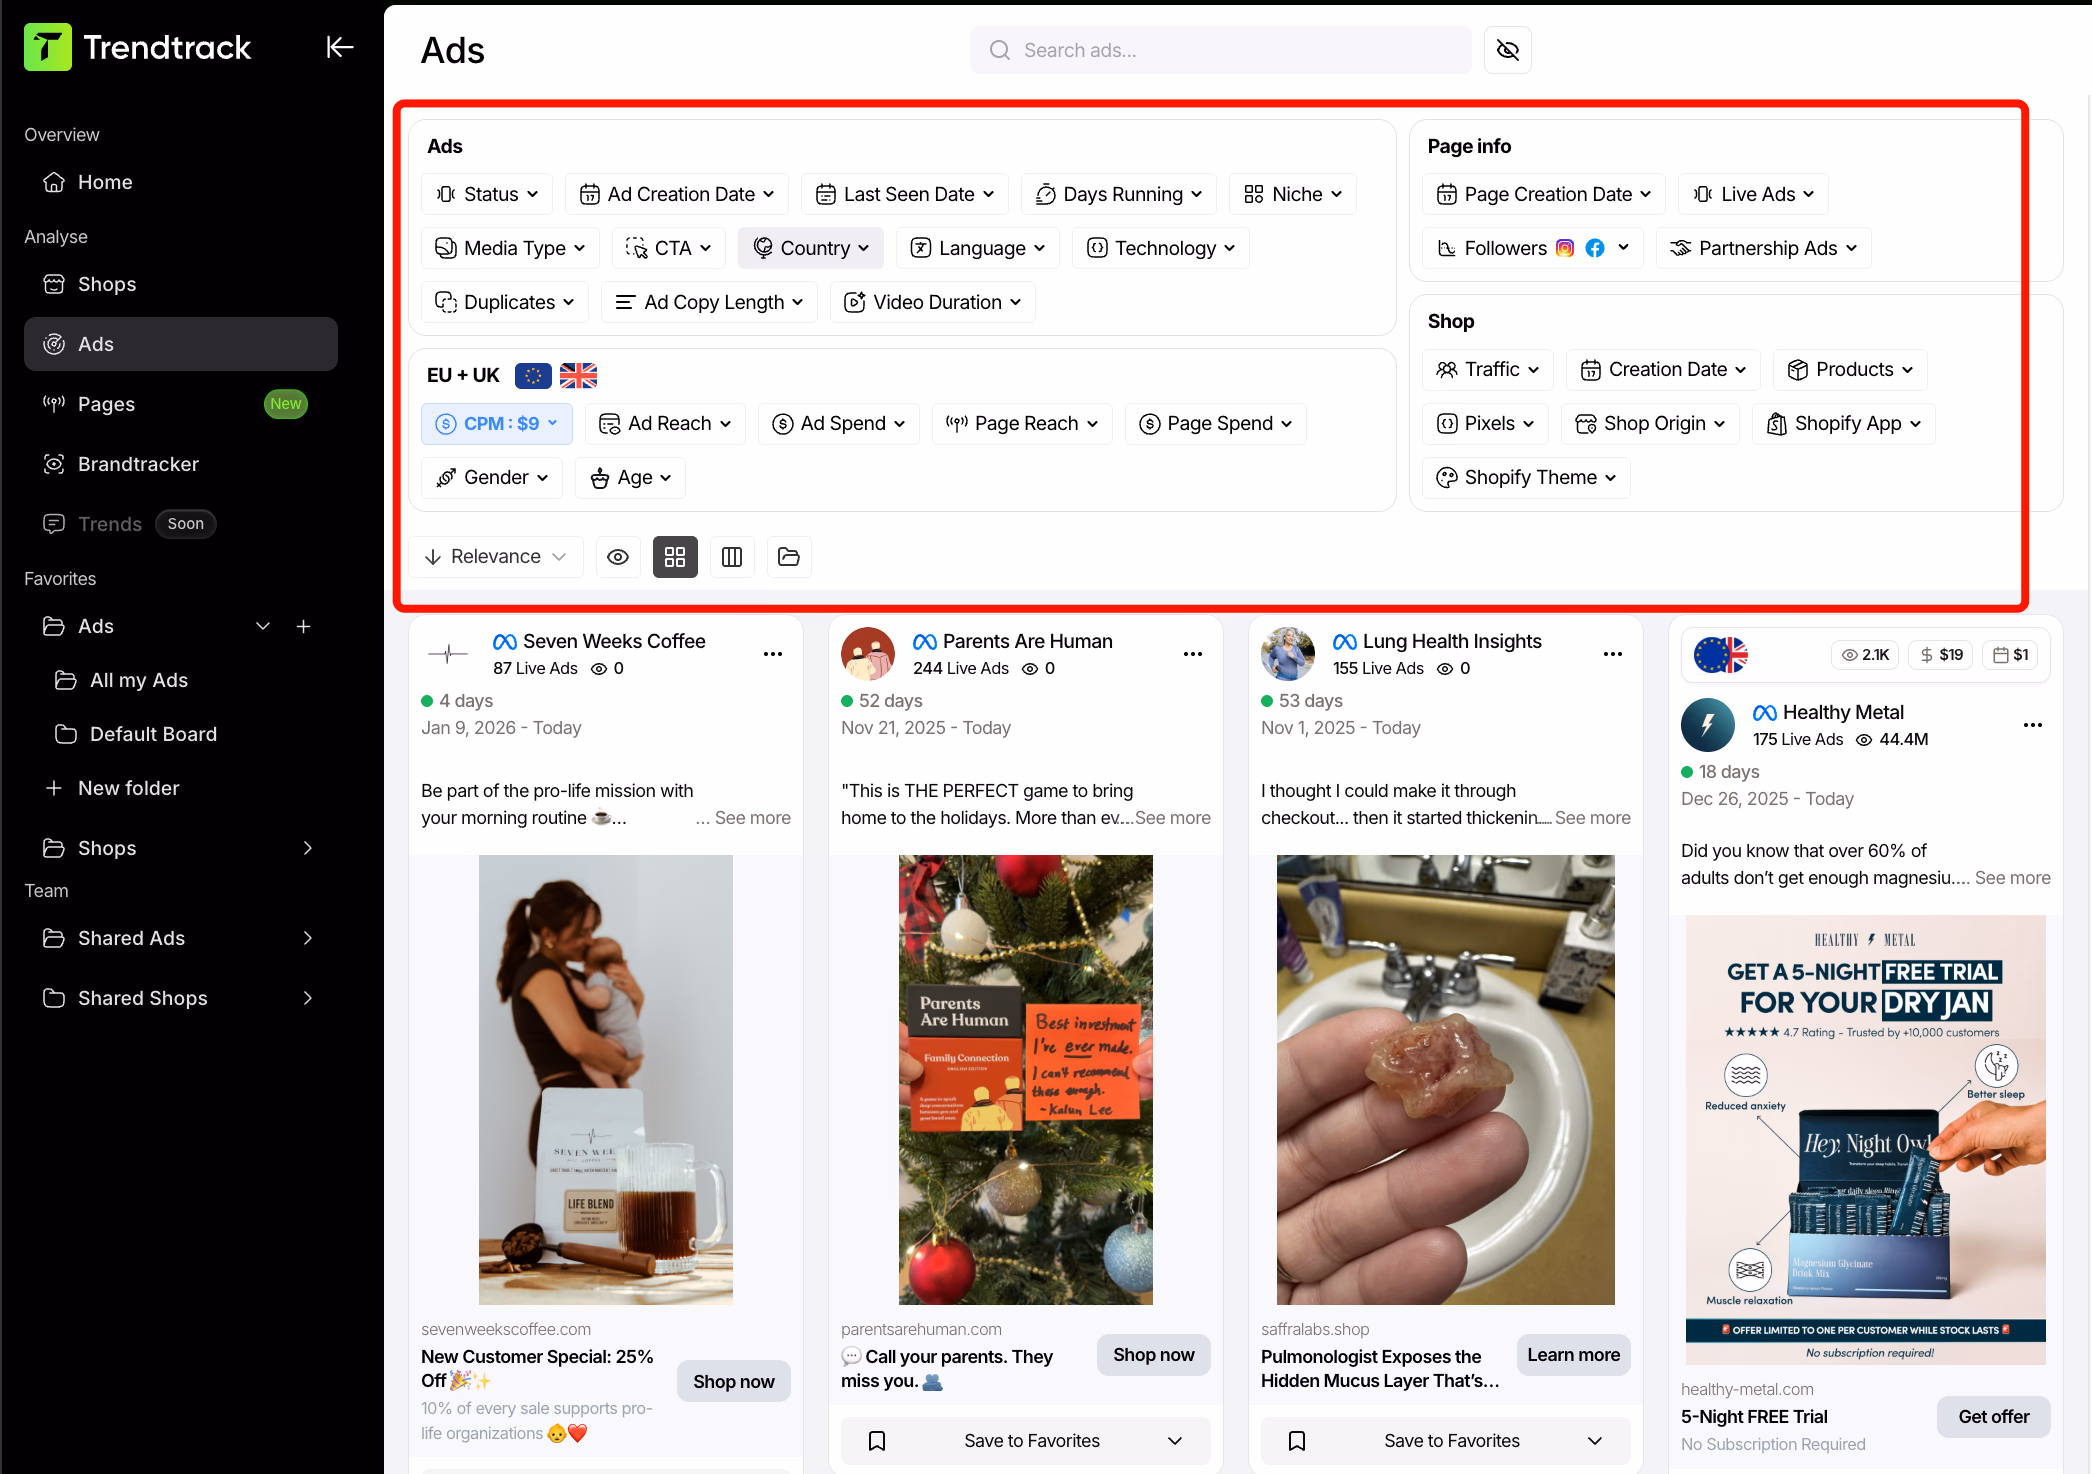Image resolution: width=2092 pixels, height=1474 pixels.
Task: Open the board folder view
Action: 789,557
